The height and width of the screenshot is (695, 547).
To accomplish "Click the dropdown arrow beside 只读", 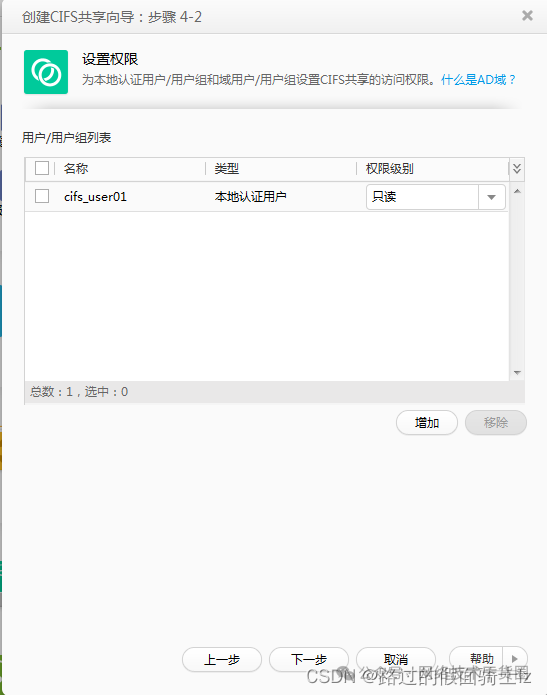I will (x=492, y=197).
